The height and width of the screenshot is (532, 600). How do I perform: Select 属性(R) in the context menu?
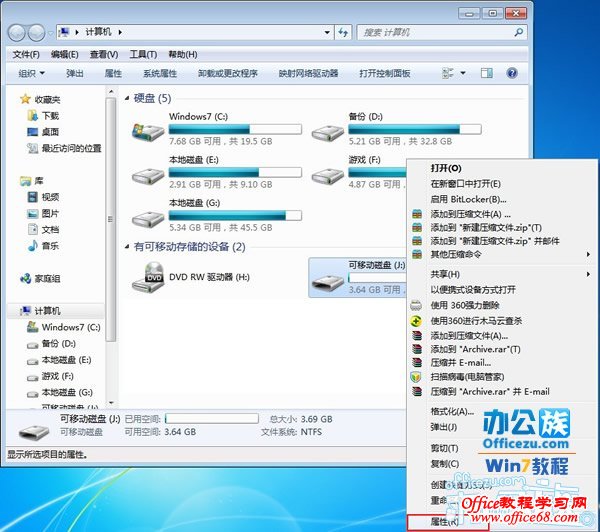pos(445,521)
